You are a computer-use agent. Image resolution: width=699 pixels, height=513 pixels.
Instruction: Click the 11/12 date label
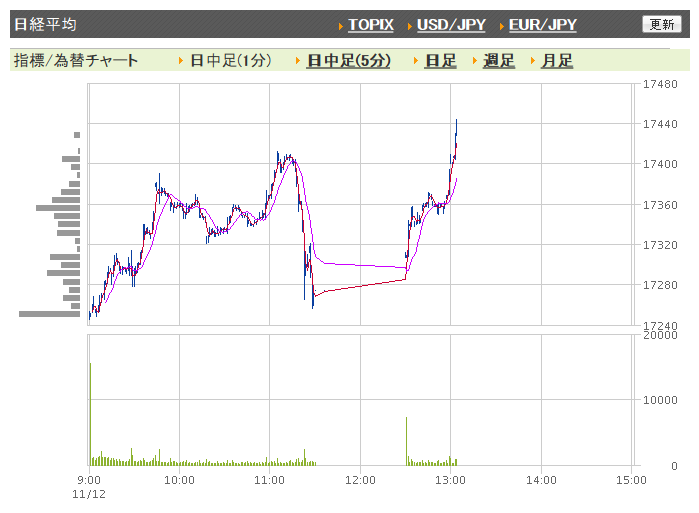pyautogui.click(x=89, y=494)
